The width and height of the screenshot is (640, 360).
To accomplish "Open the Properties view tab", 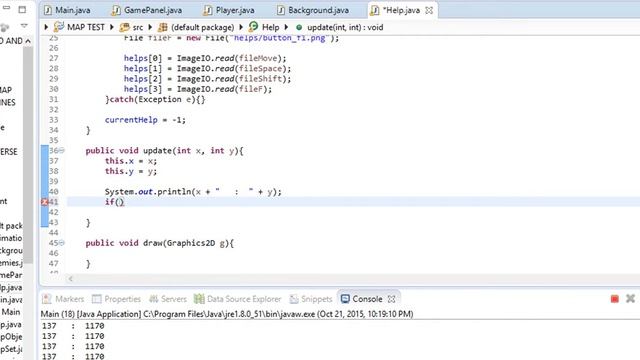I will [x=116, y=299].
